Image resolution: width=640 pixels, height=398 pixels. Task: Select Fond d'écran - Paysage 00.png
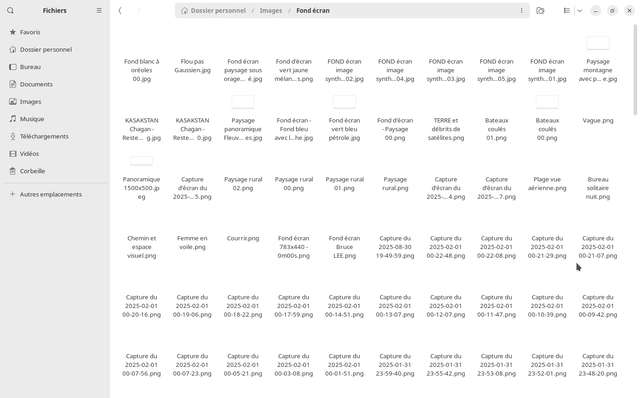(395, 129)
